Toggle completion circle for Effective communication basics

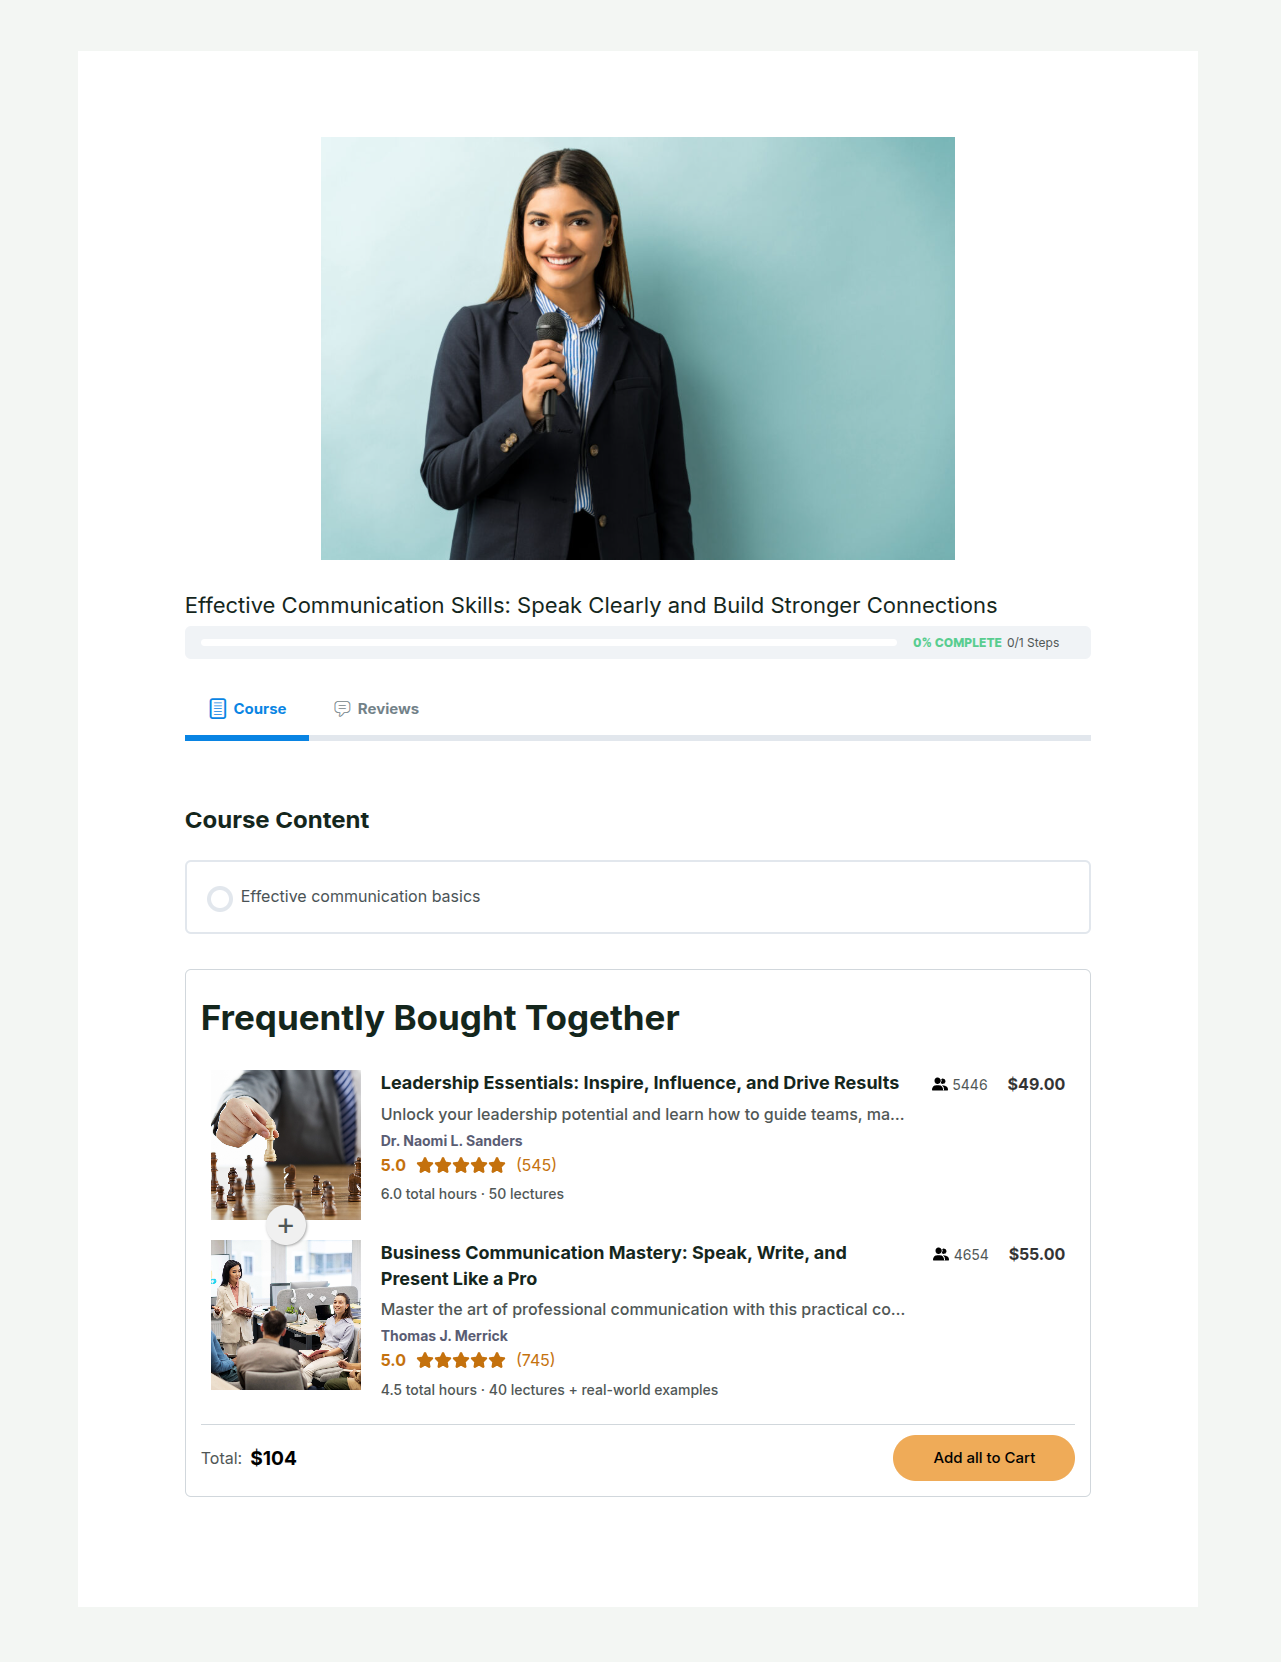(x=220, y=898)
